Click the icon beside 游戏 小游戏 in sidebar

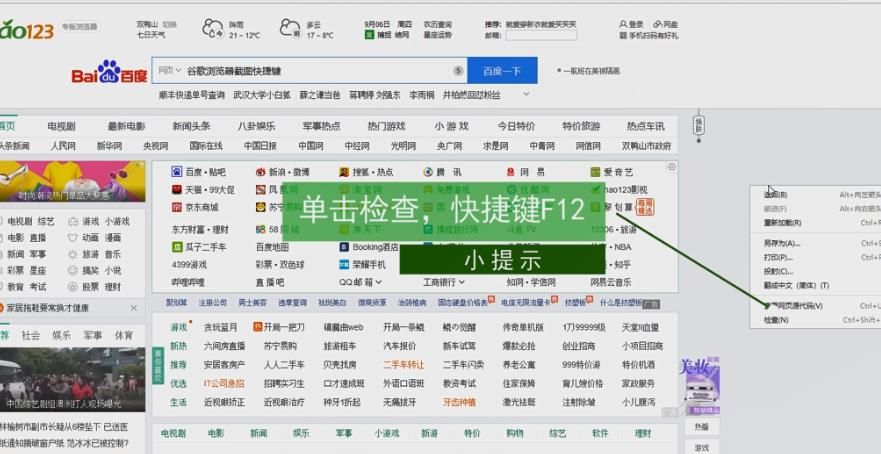72,221
